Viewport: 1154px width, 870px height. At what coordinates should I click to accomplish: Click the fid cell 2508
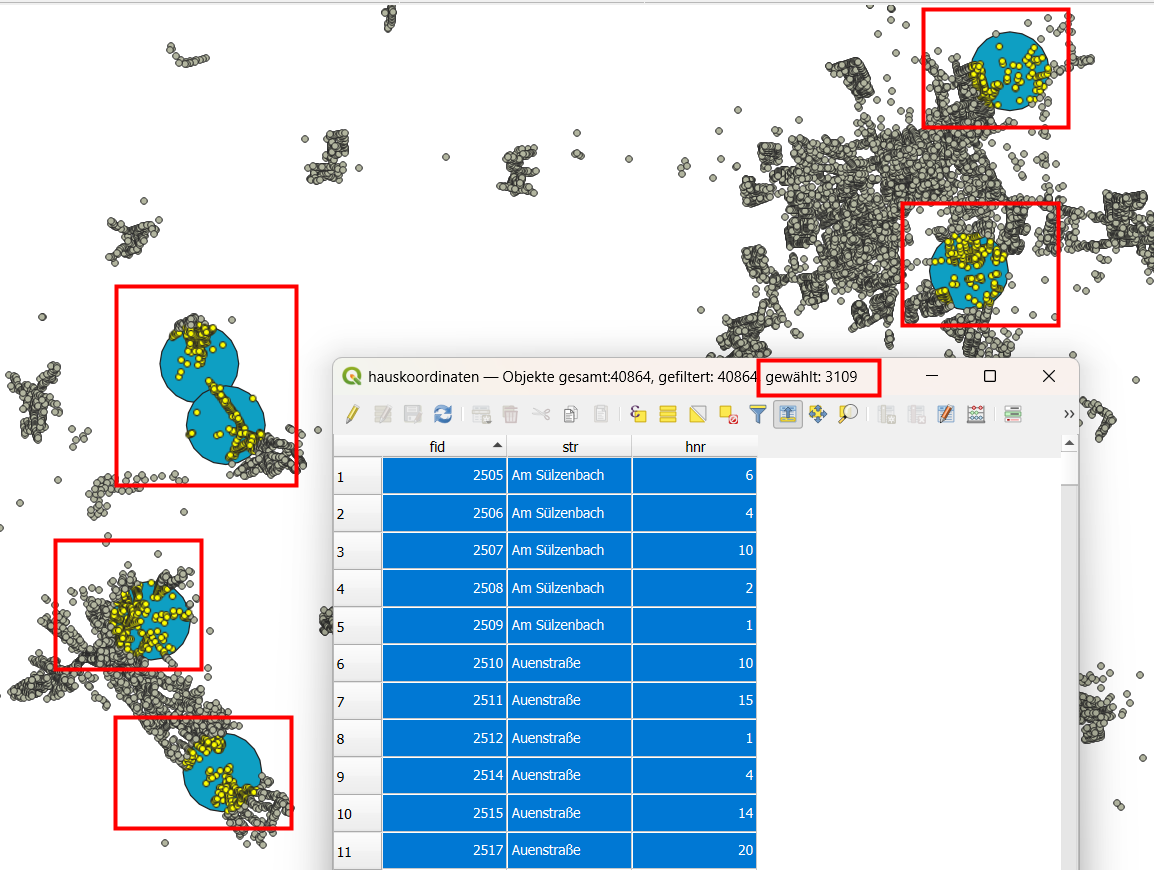[445, 588]
